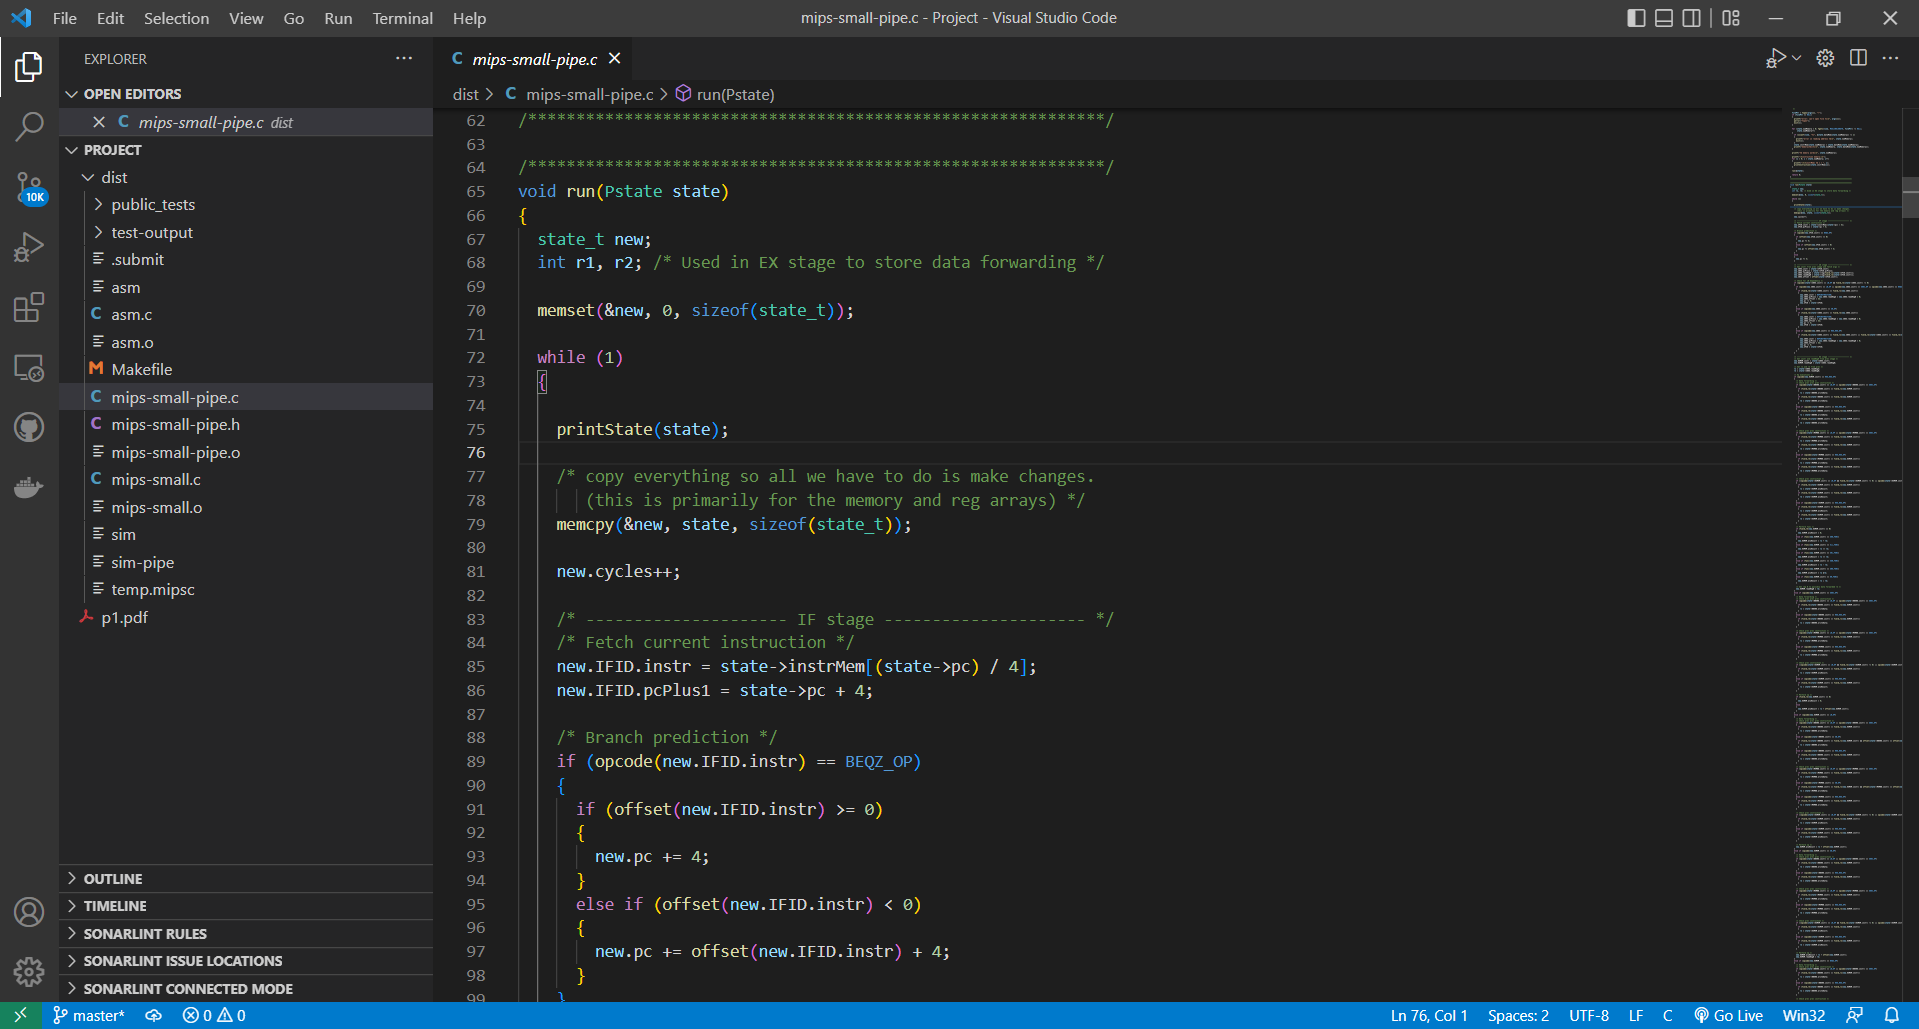Image resolution: width=1919 pixels, height=1029 pixels.
Task: Click the editor vertical scrollbar slider
Action: [1910, 197]
